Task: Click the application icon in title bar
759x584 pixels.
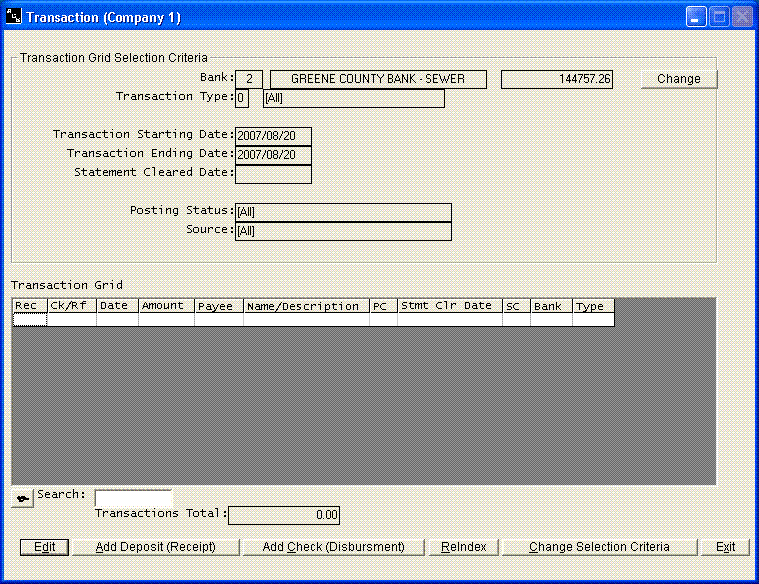Action: 14,17
